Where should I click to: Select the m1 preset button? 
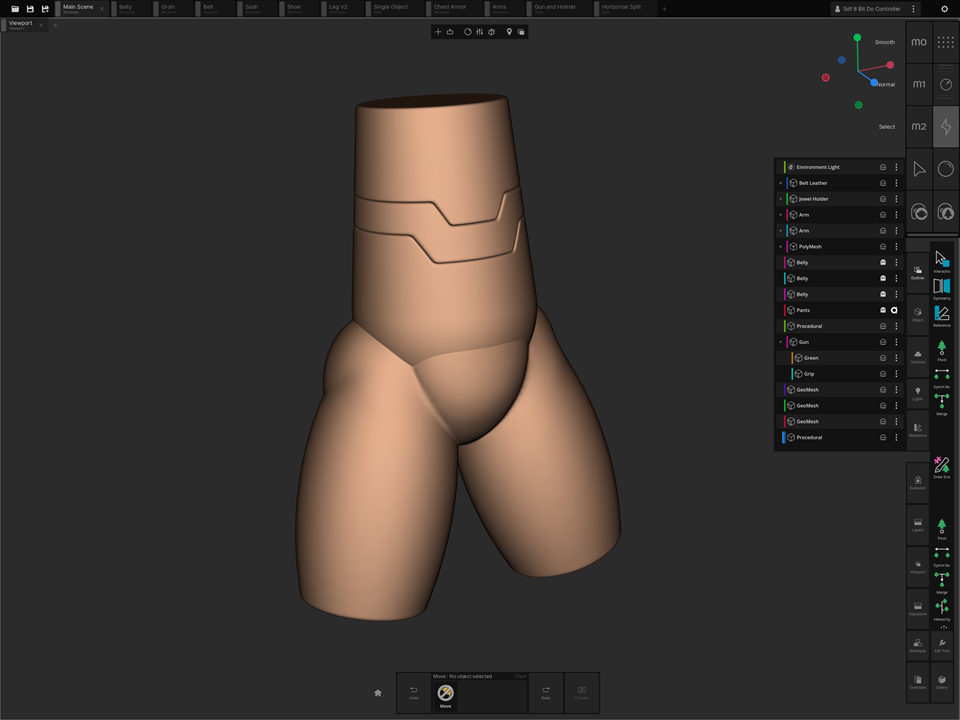pos(919,84)
